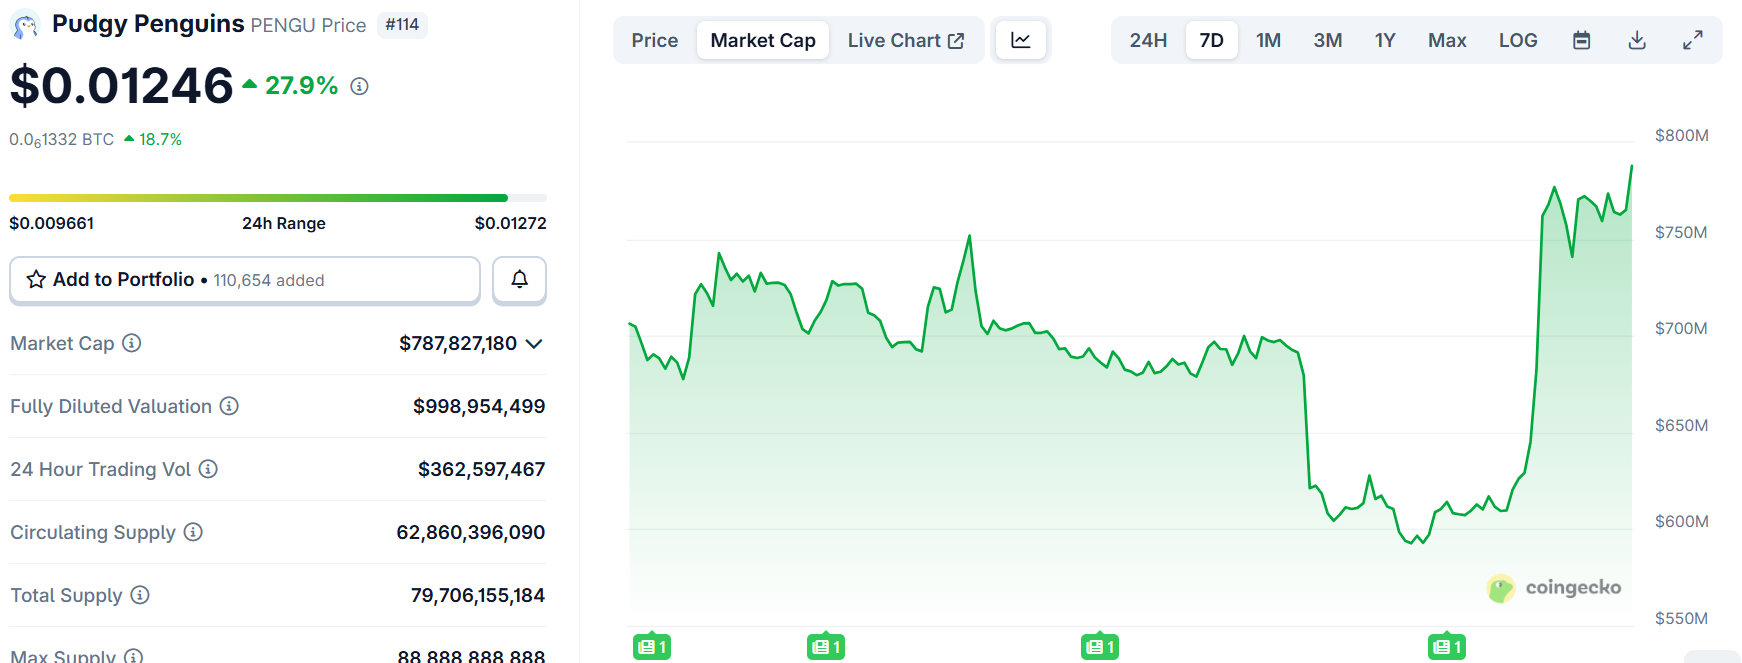Download chart data icon
This screenshot has height=663, width=1742.
1637,40
